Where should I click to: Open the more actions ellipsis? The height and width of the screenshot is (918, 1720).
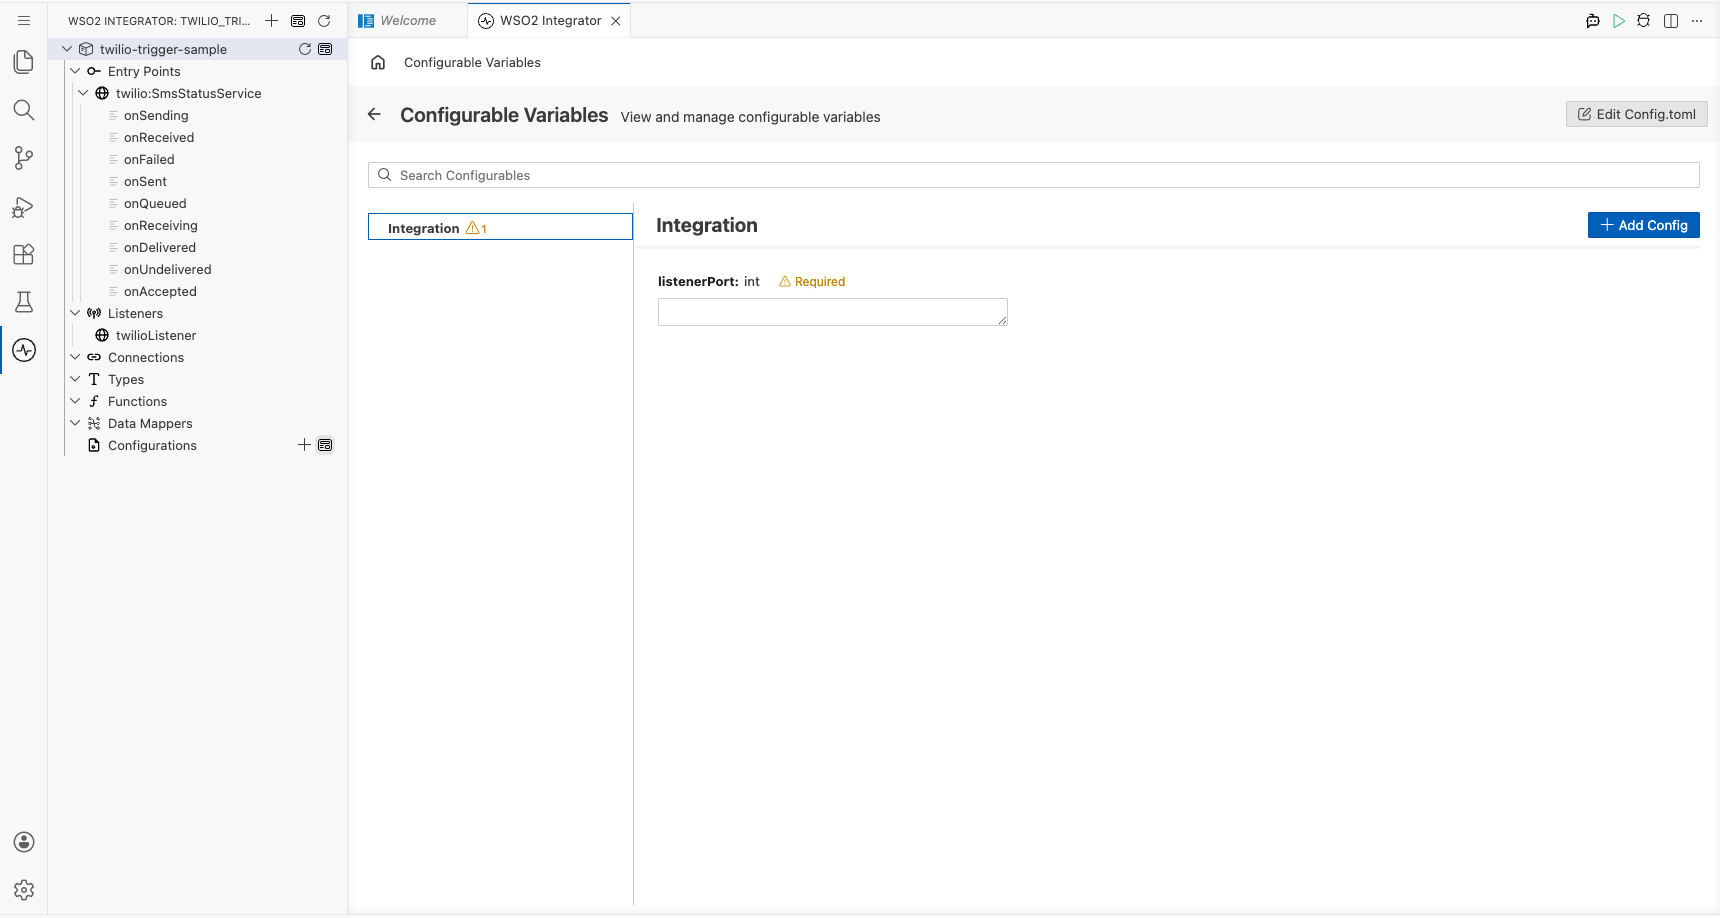pyautogui.click(x=1697, y=21)
